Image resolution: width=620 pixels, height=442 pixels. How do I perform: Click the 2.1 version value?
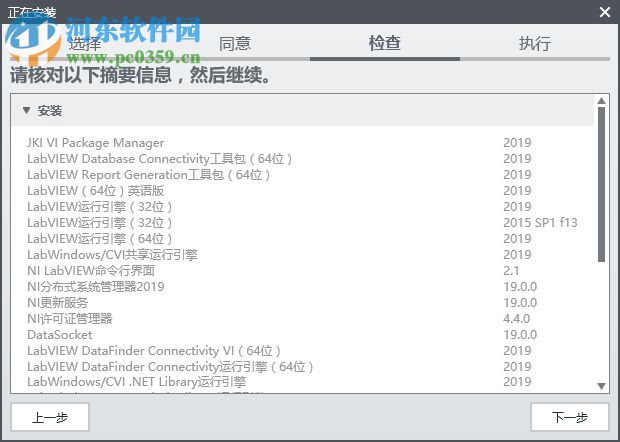(x=511, y=271)
